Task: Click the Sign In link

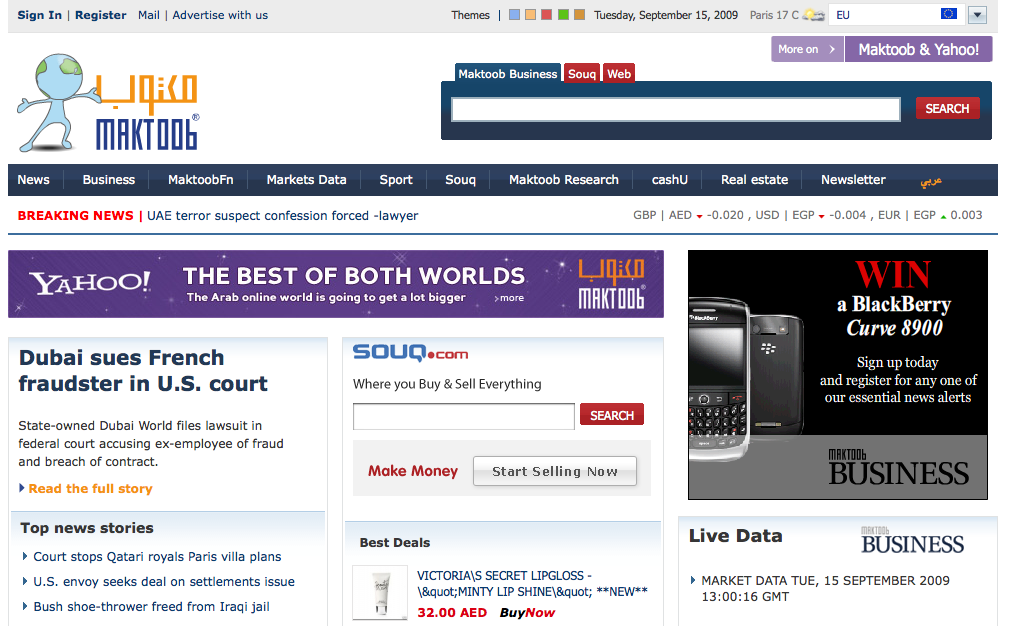Action: coord(39,15)
